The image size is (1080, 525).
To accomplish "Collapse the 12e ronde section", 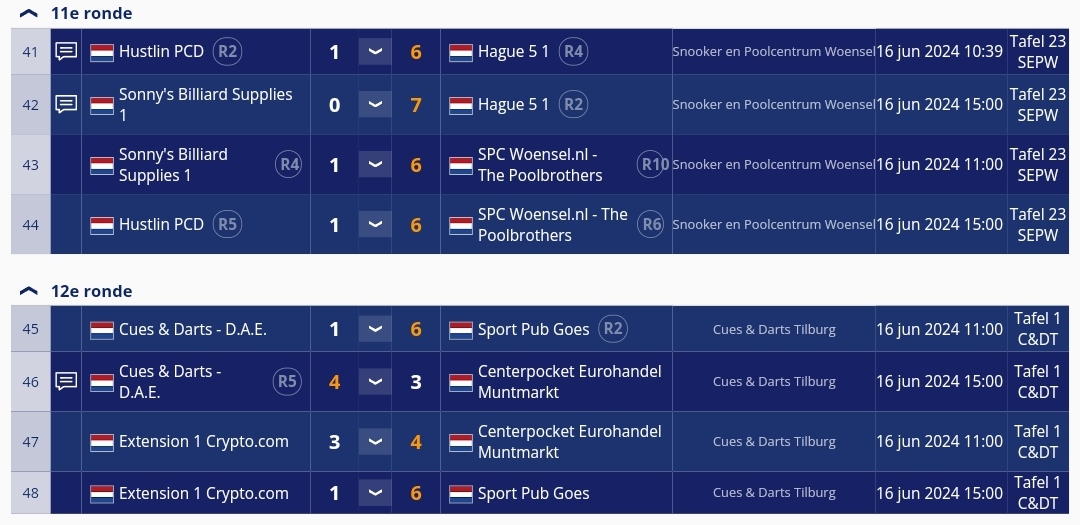I will 28,291.
